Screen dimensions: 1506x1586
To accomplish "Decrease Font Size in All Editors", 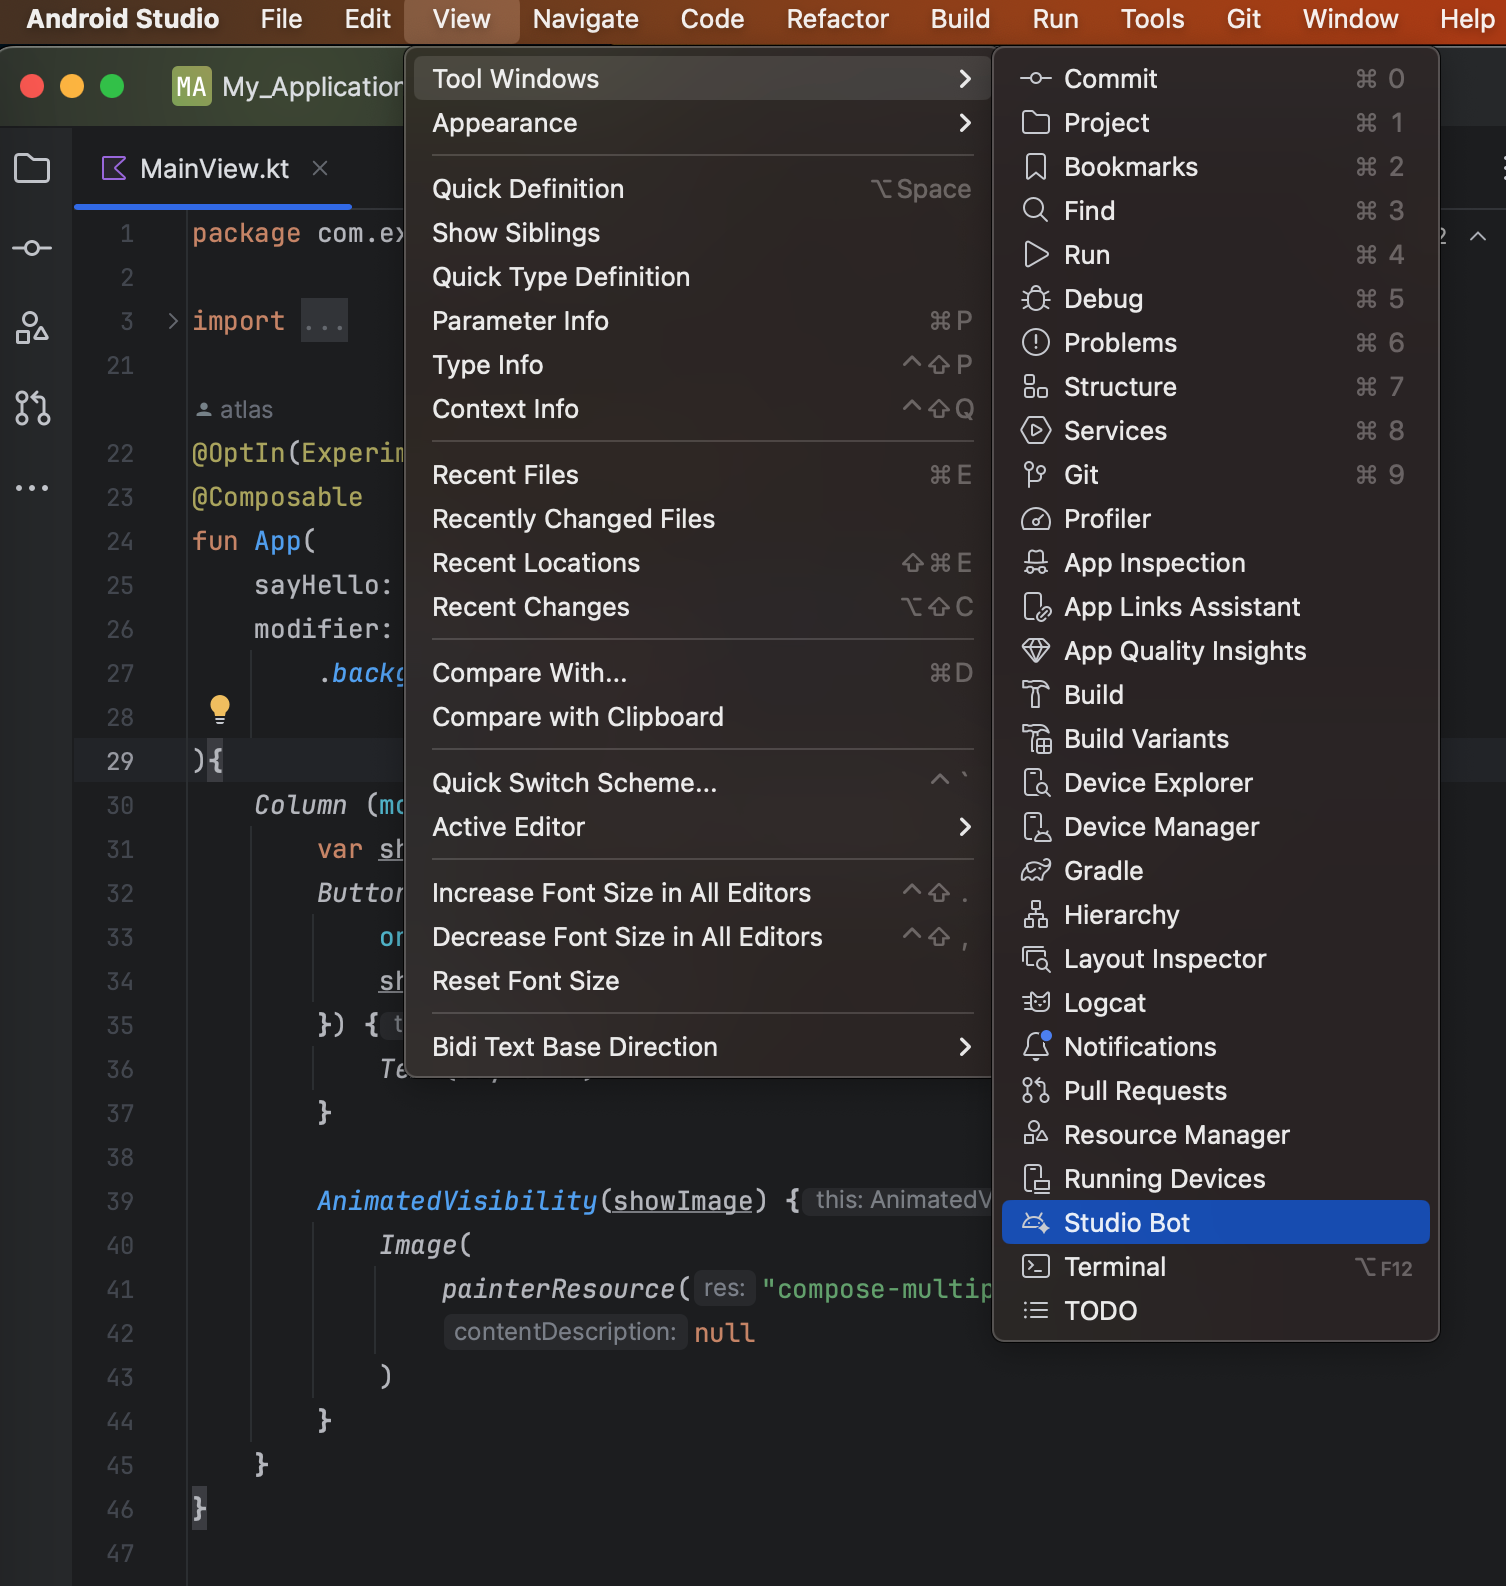I will click(x=702, y=936).
